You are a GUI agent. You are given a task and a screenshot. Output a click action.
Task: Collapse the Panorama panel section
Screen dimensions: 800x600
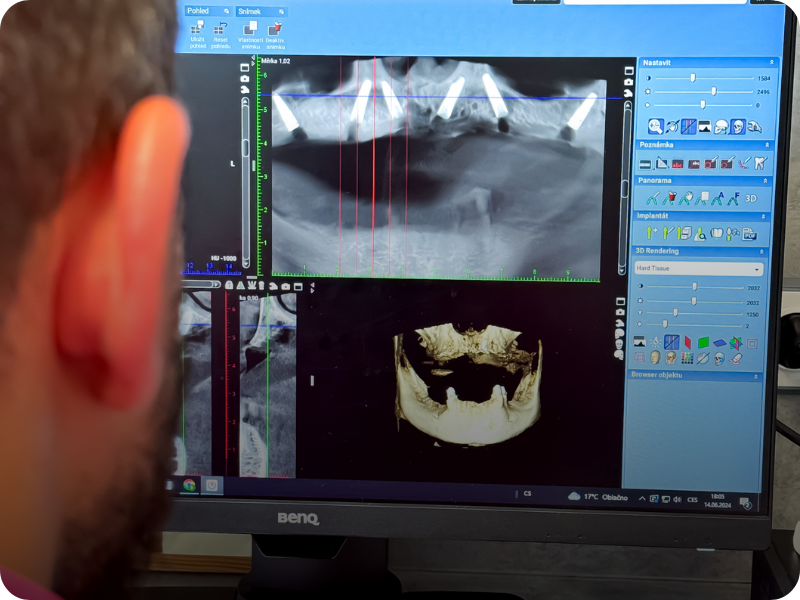(765, 181)
